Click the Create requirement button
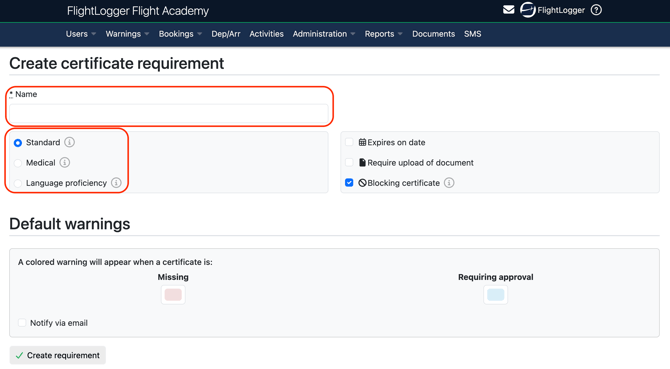Viewport: 670px width, 369px height. click(x=58, y=355)
